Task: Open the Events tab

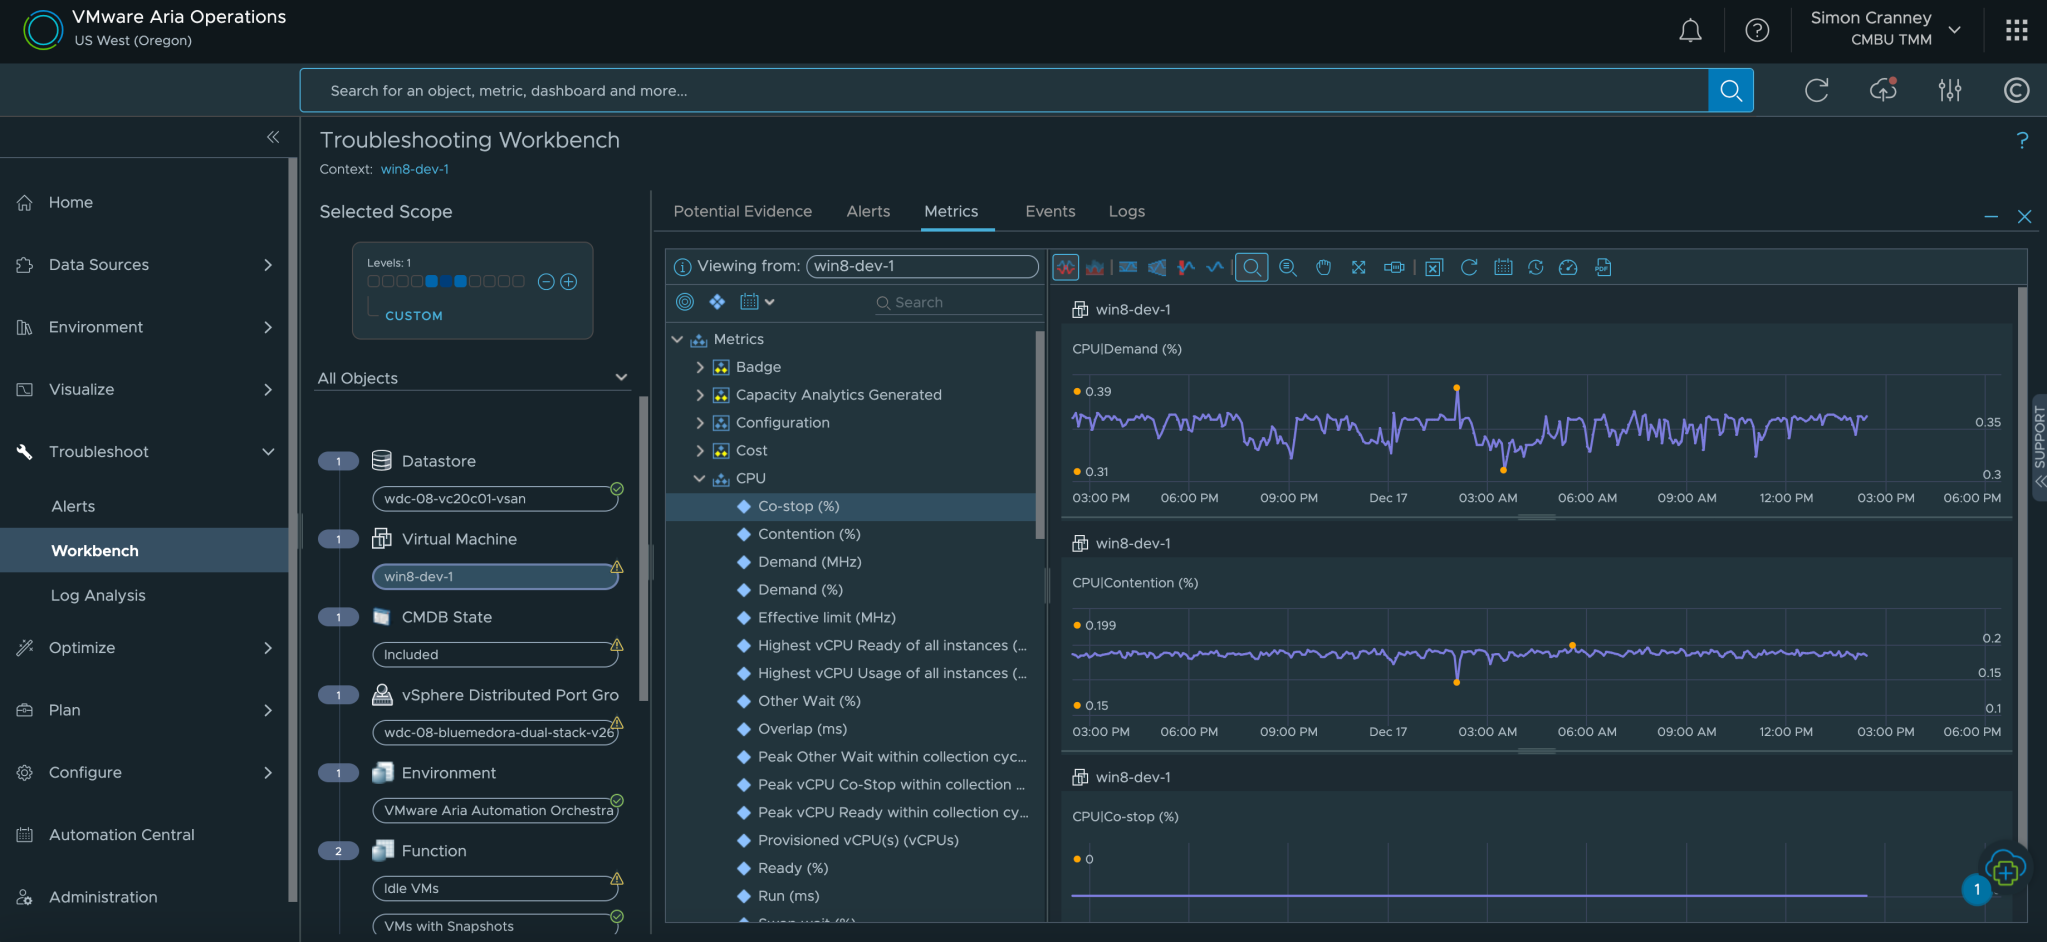Action: 1049,211
